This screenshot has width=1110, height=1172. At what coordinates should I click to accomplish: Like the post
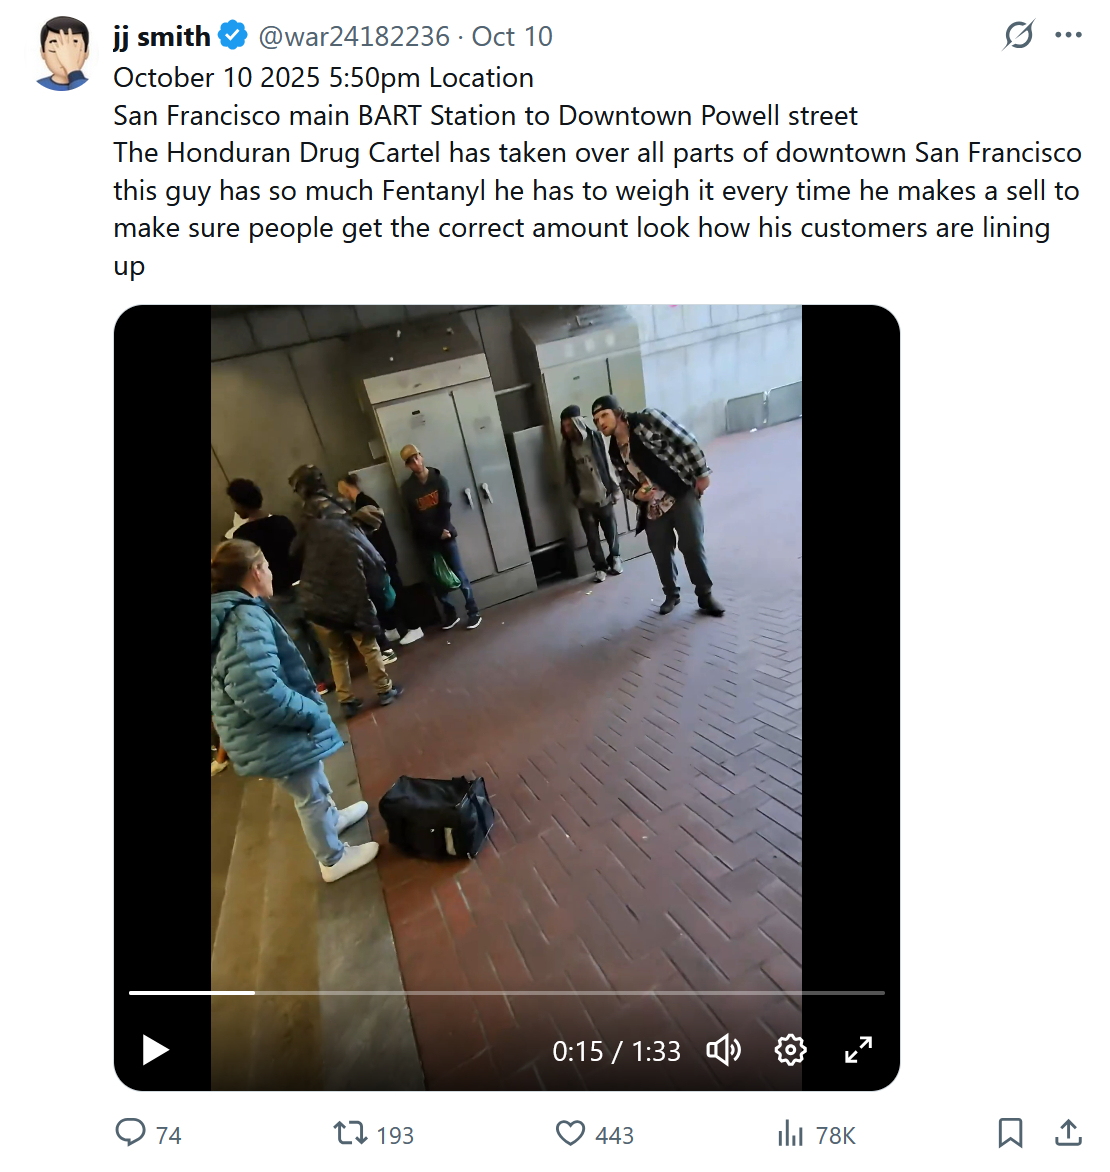click(x=570, y=1133)
